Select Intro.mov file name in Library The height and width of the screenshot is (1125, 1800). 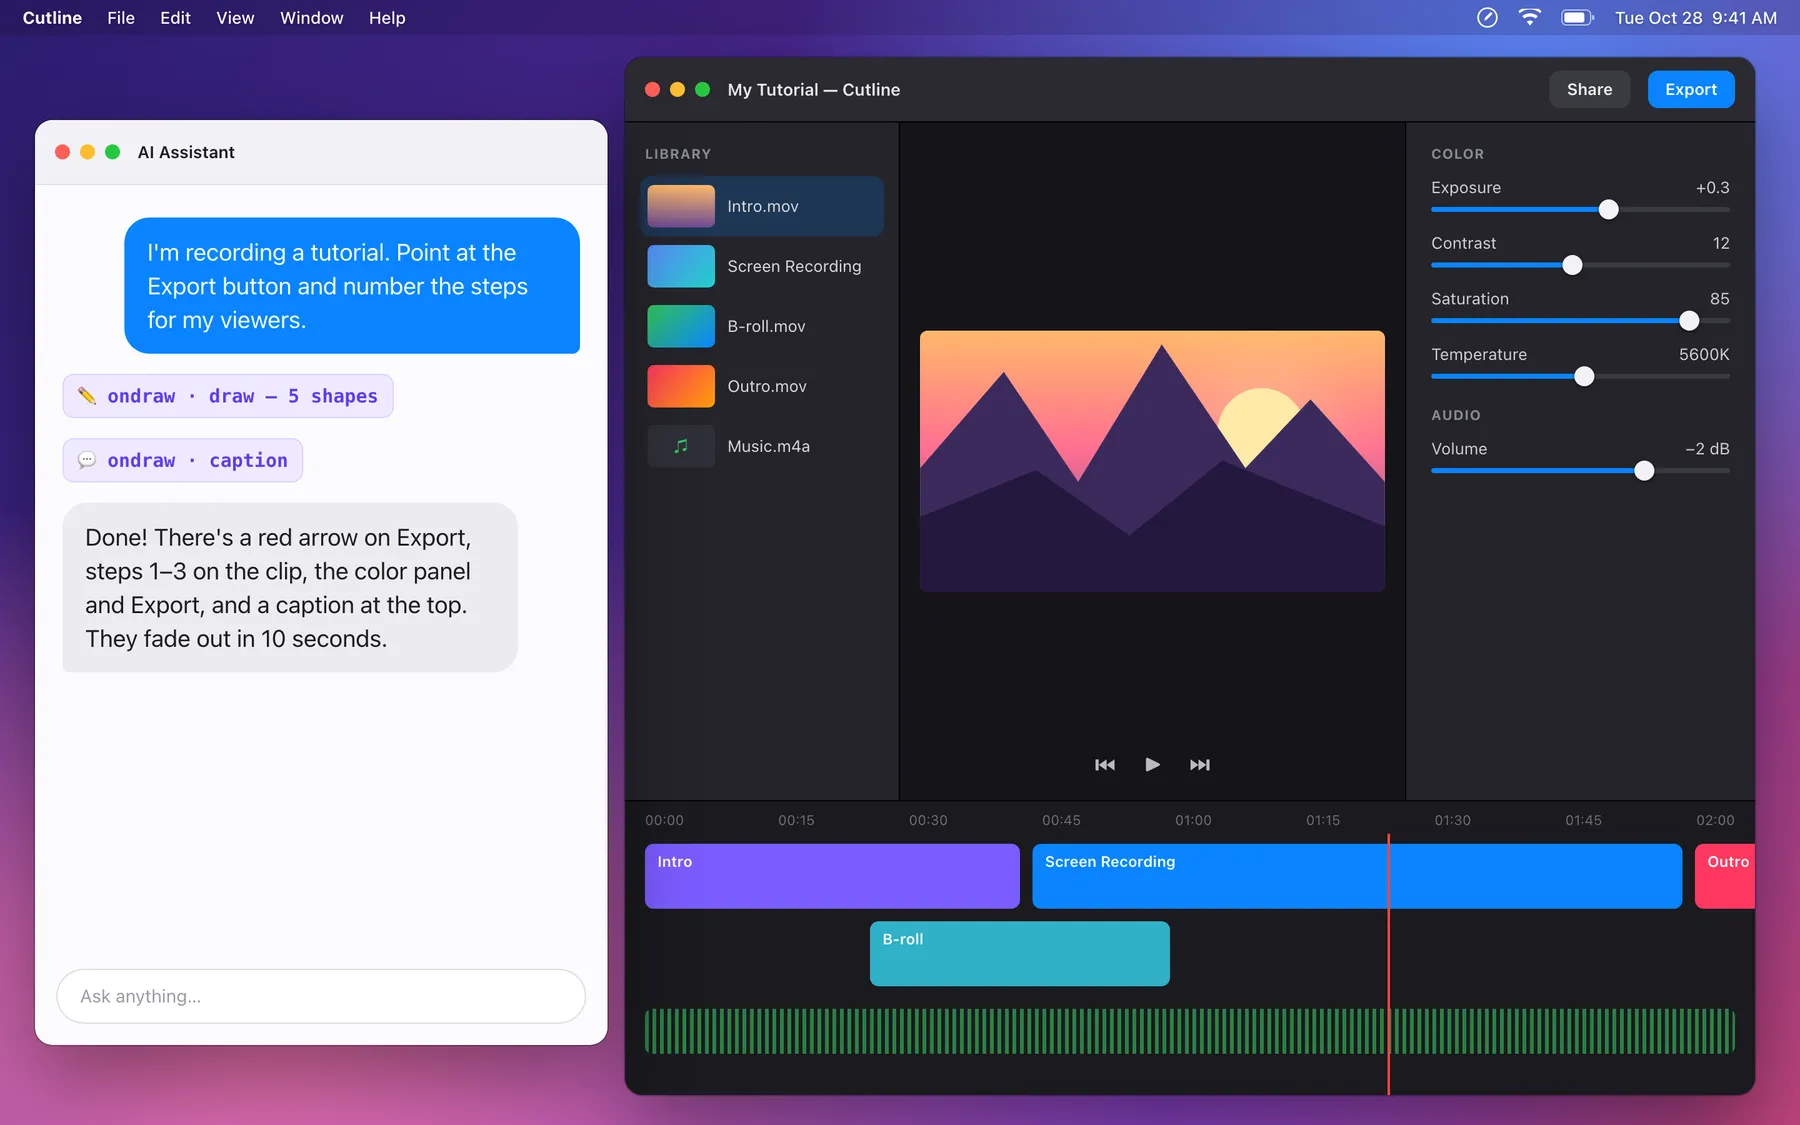click(763, 206)
